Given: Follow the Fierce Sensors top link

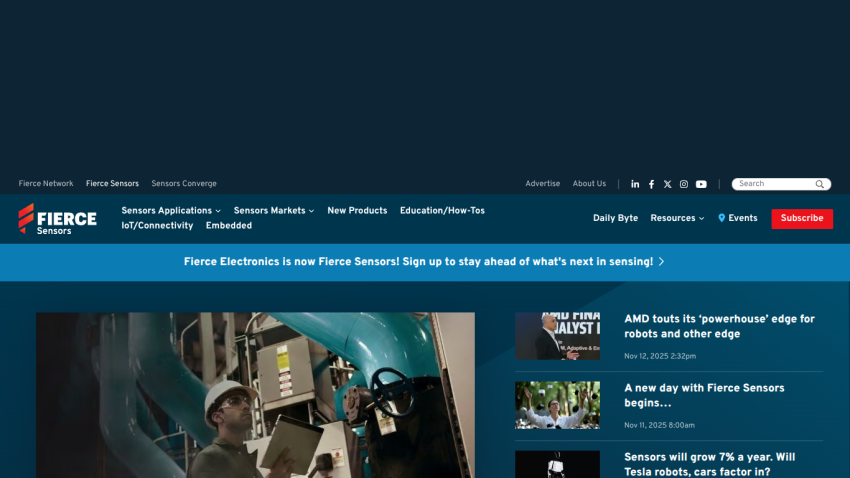Looking at the screenshot, I should click(x=112, y=184).
